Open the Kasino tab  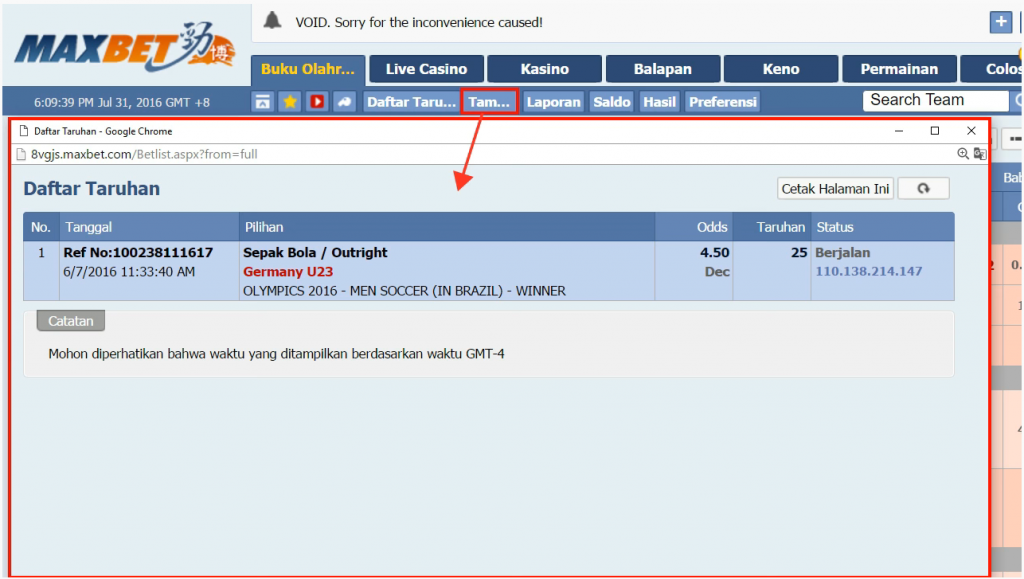(545, 69)
